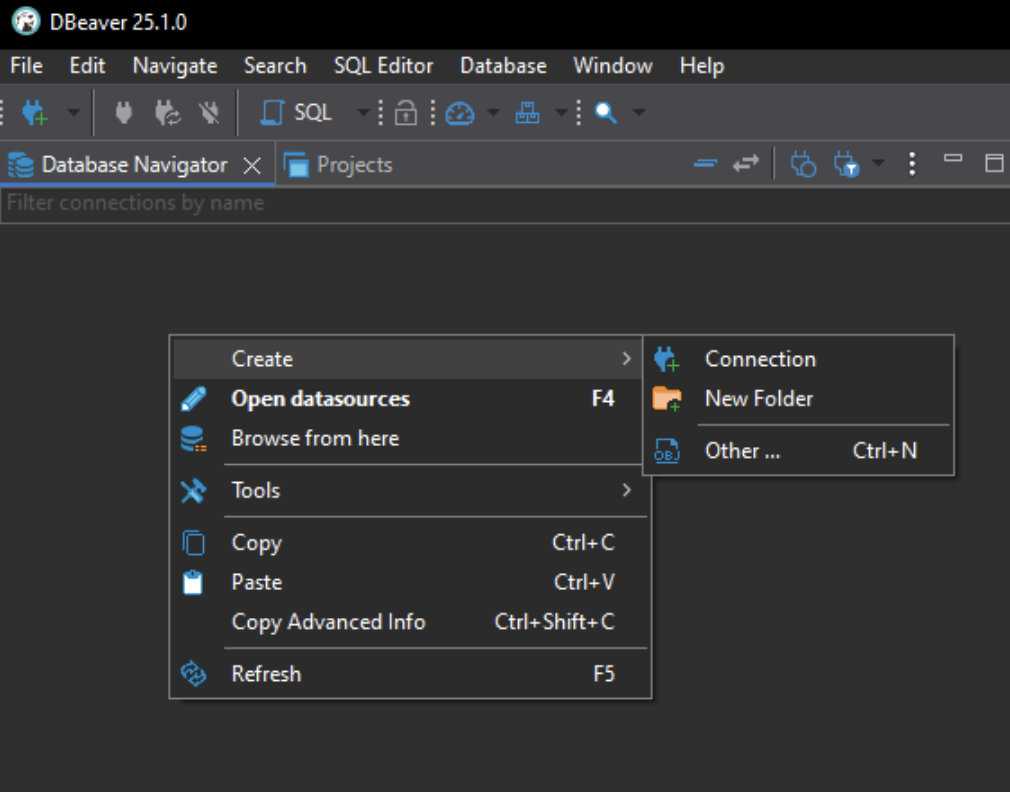Click the Disconnect crossed-plug icon
Image resolution: width=1010 pixels, height=792 pixels.
coord(209,113)
